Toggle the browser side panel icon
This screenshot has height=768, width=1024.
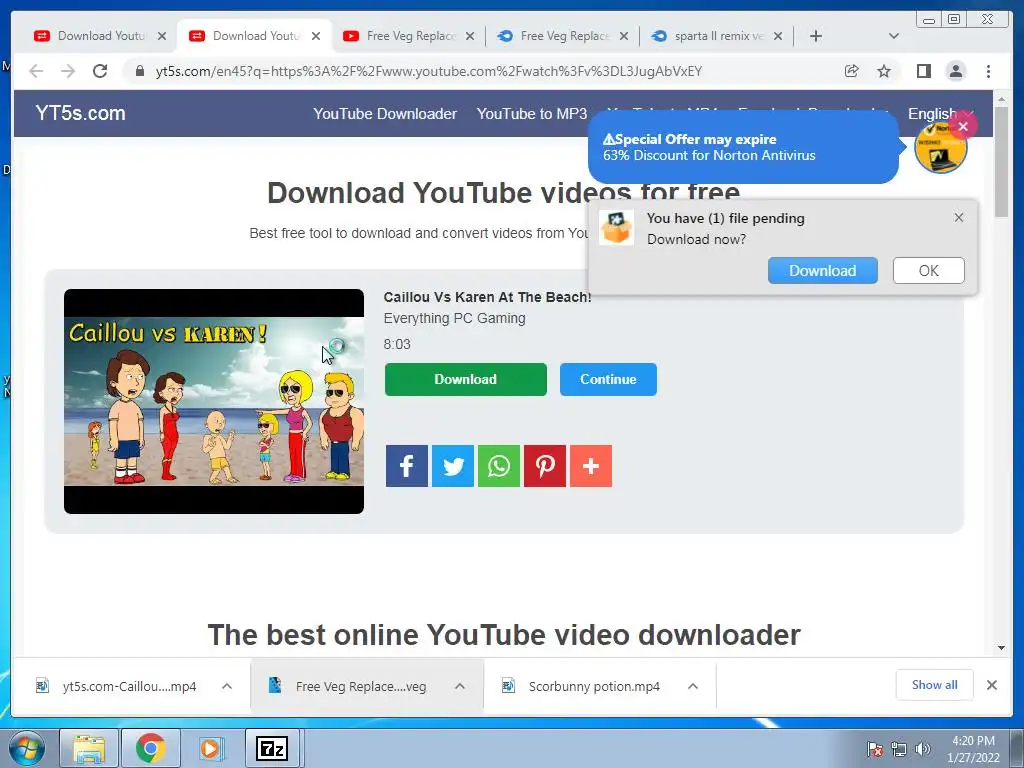[x=923, y=71]
